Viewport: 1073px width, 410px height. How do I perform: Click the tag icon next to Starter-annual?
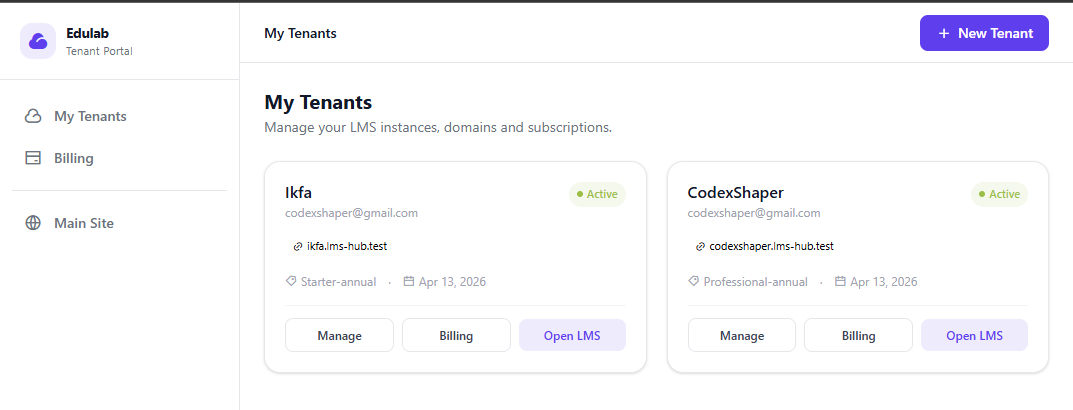point(291,281)
